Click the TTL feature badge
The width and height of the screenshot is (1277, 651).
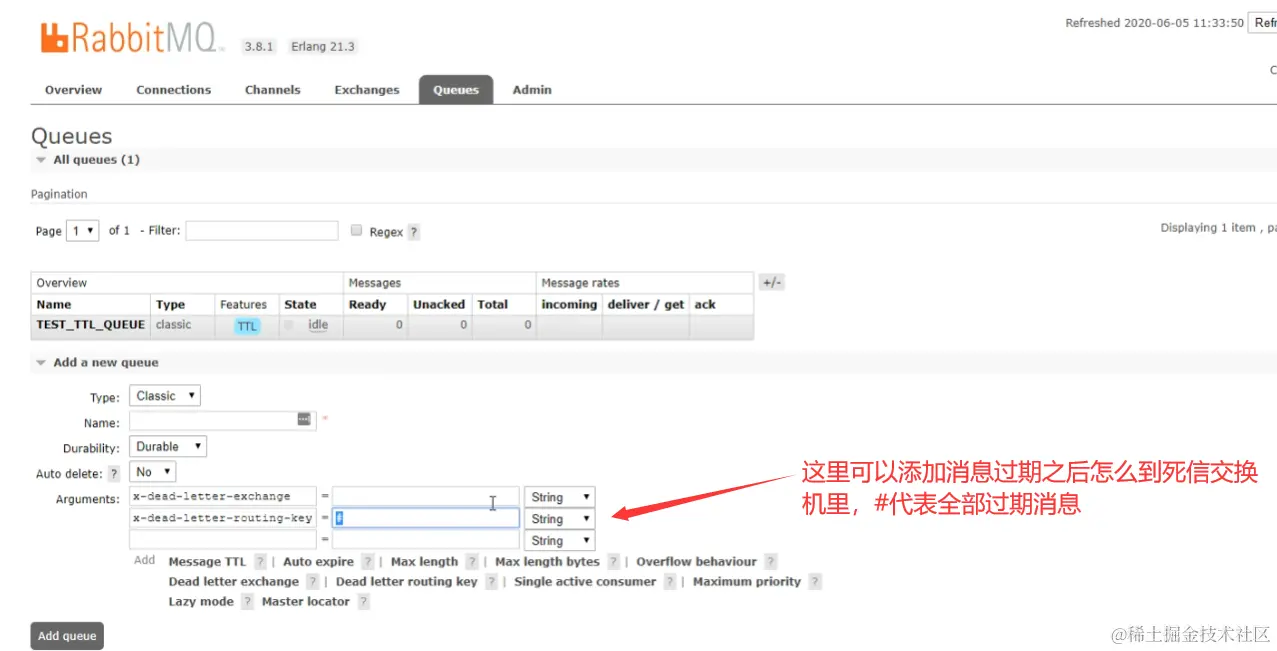[x=247, y=326]
